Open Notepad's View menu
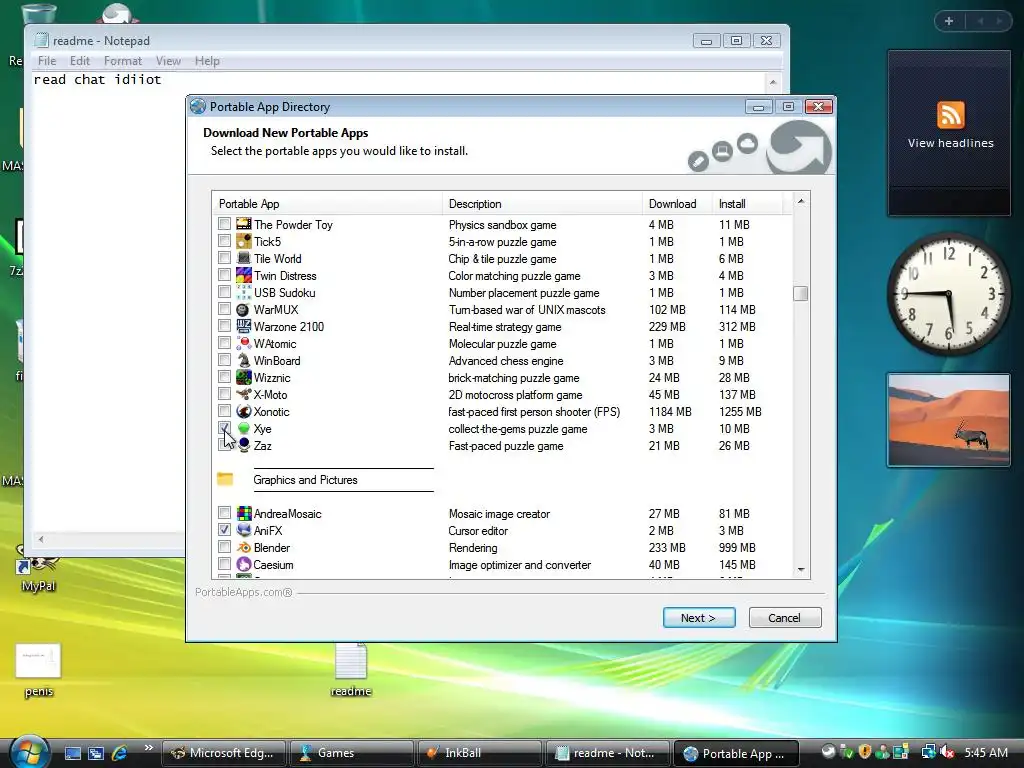 [168, 61]
